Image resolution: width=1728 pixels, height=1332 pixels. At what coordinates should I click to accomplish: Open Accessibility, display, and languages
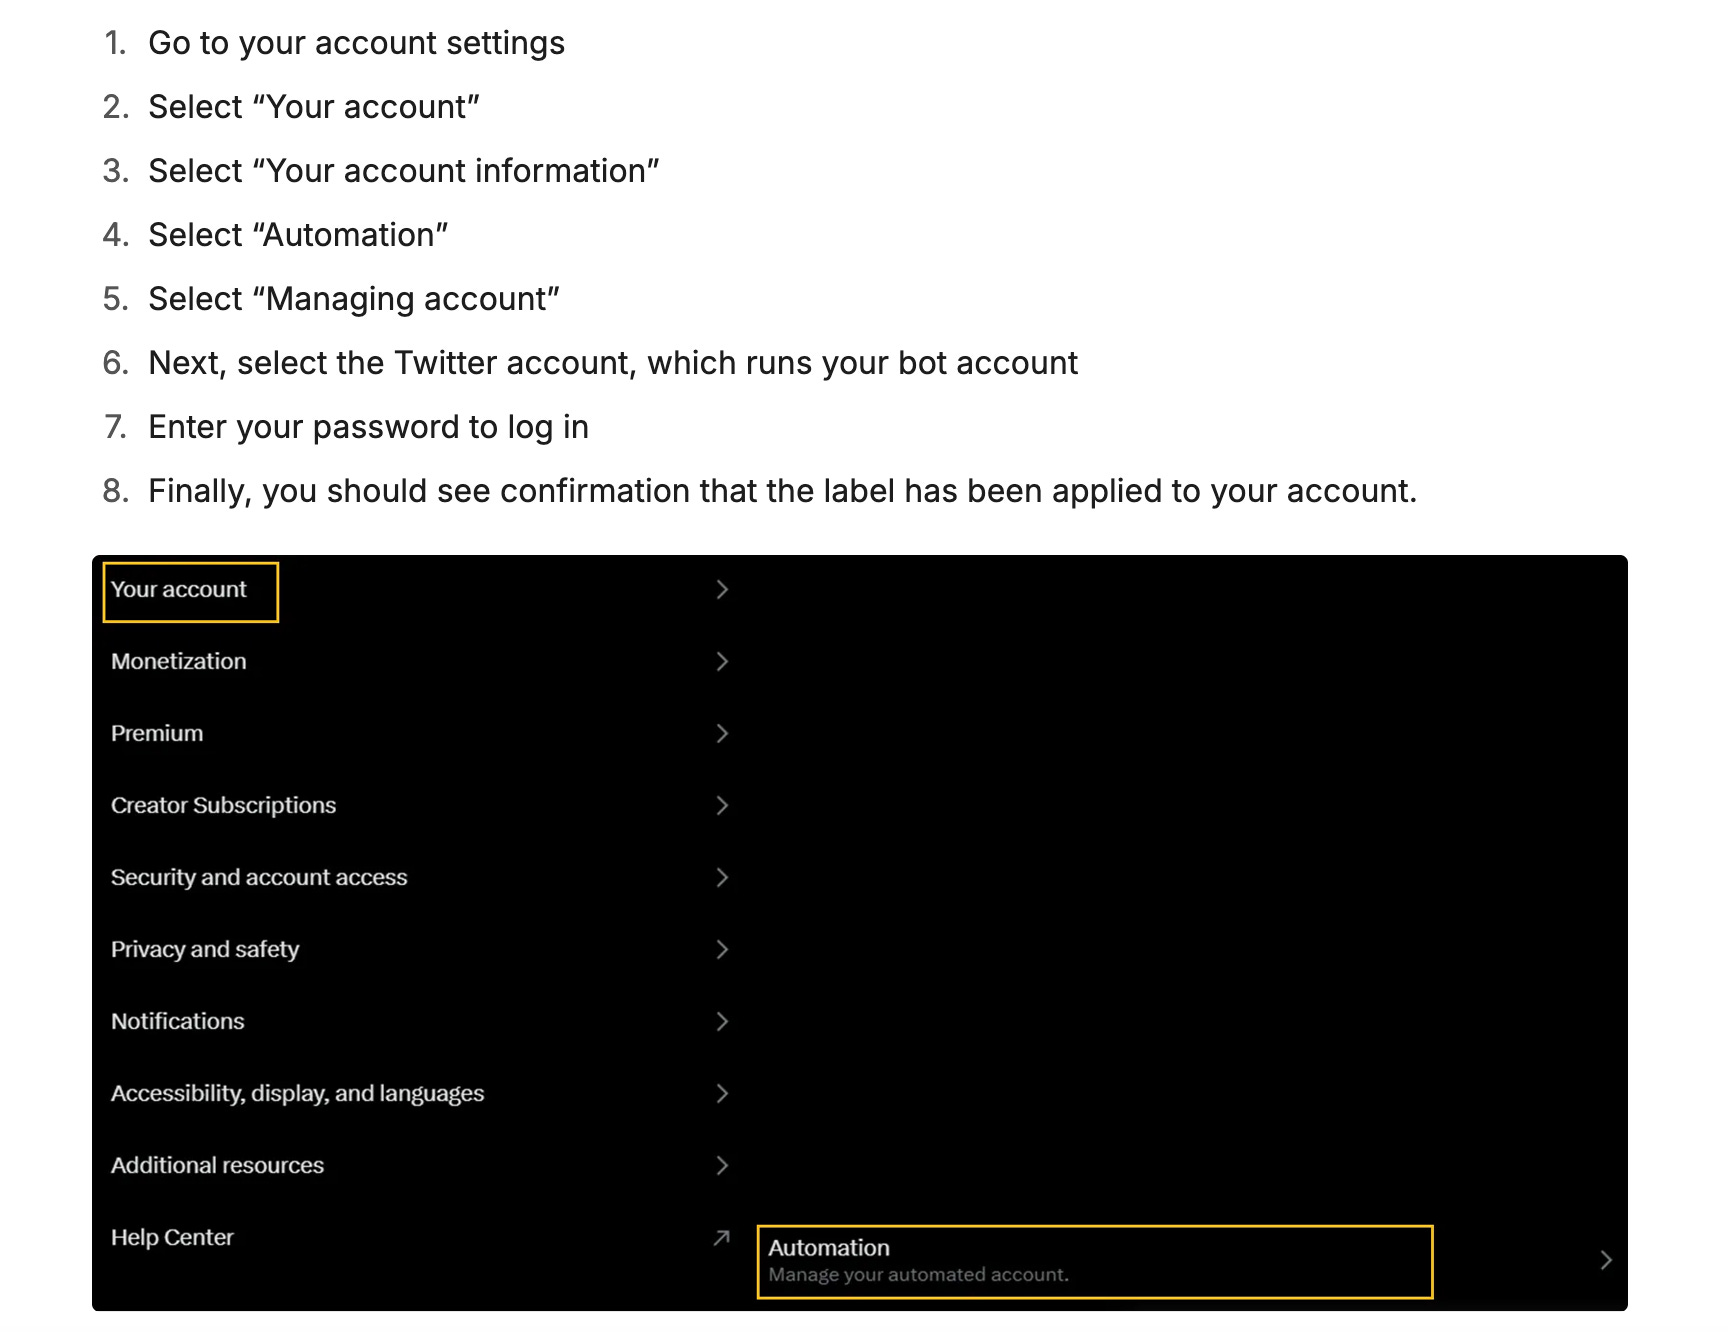pyautogui.click(x=420, y=1094)
